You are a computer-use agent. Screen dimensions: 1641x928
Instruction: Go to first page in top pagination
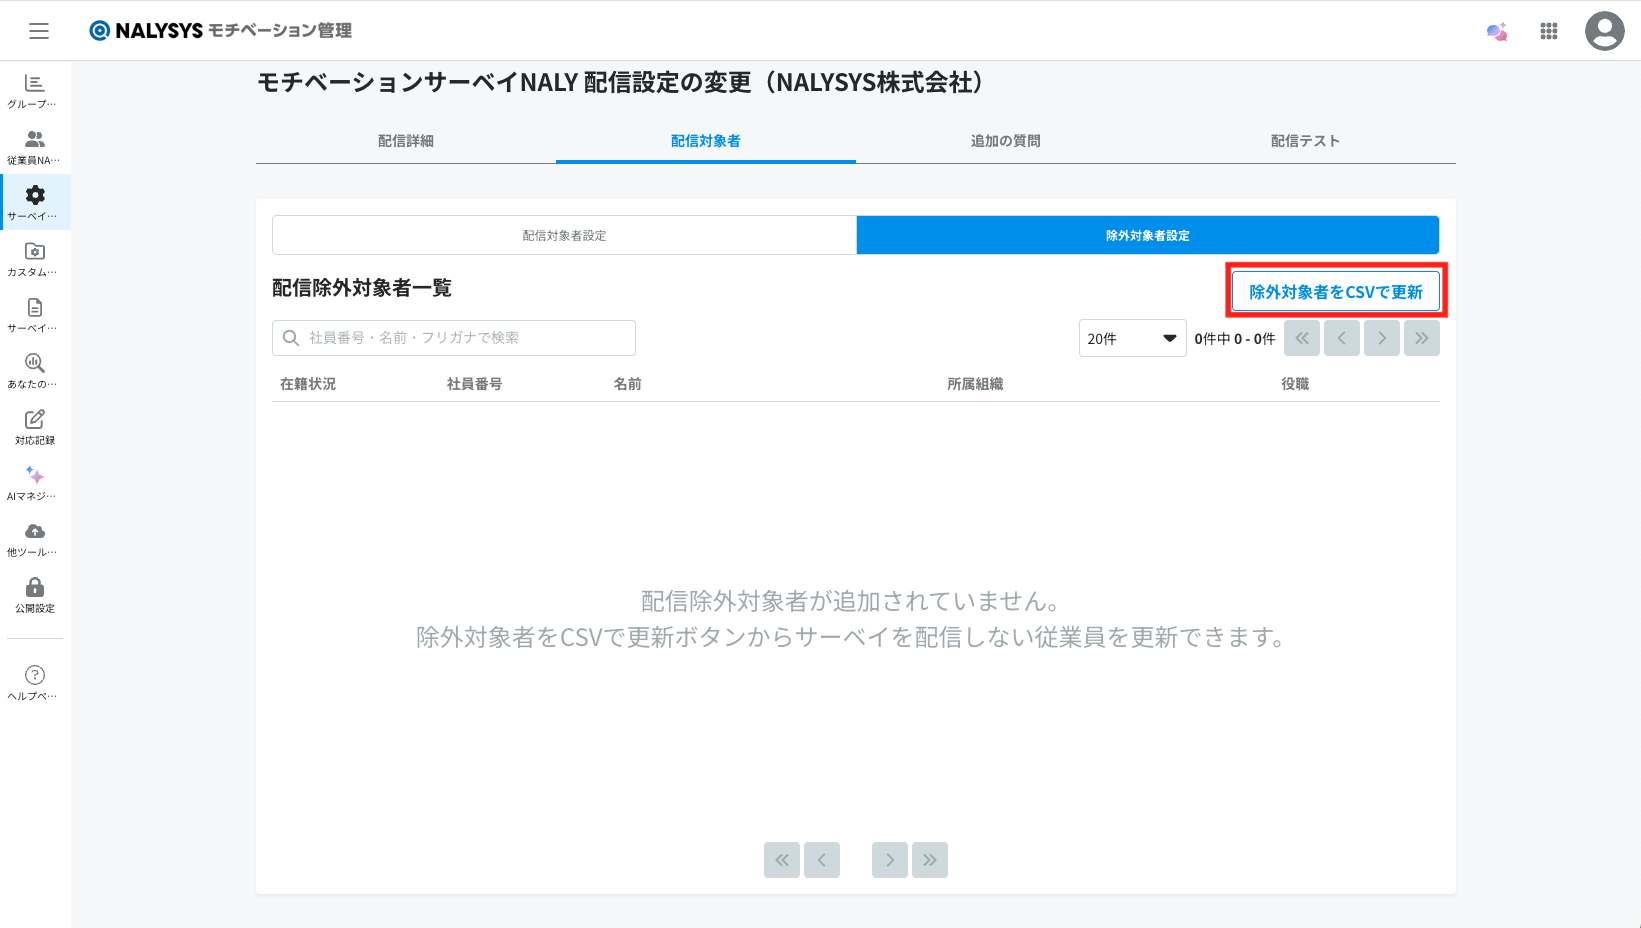pos(1302,338)
